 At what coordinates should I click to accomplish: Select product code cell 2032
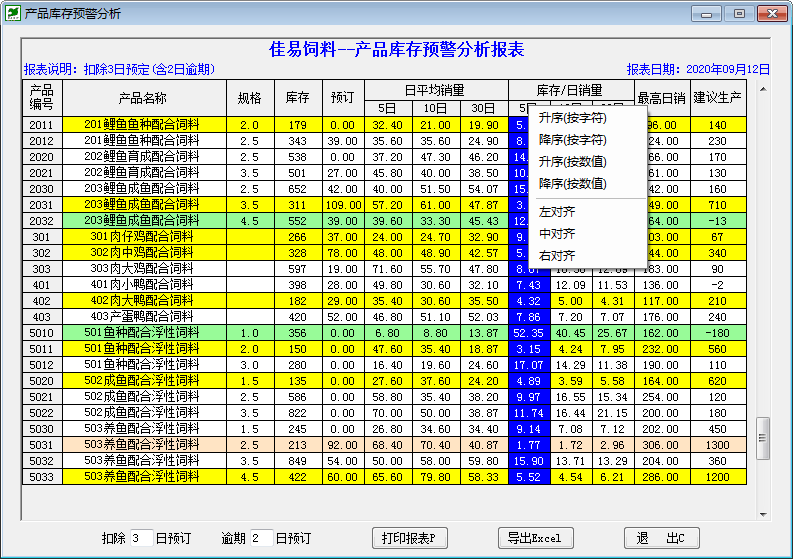pyautogui.click(x=42, y=221)
